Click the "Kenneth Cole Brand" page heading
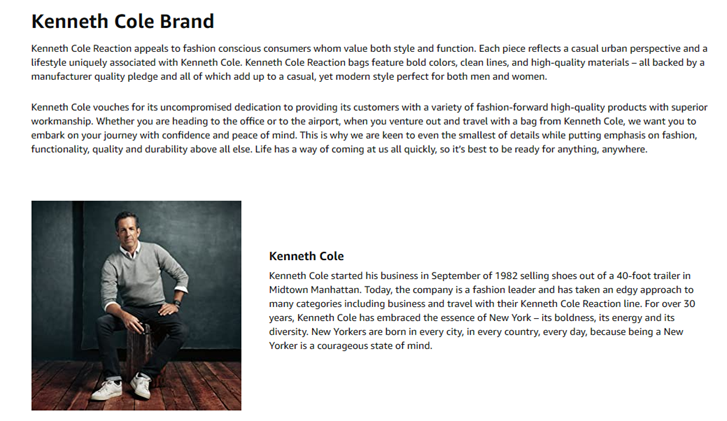This screenshot has height=421, width=727. (x=123, y=20)
